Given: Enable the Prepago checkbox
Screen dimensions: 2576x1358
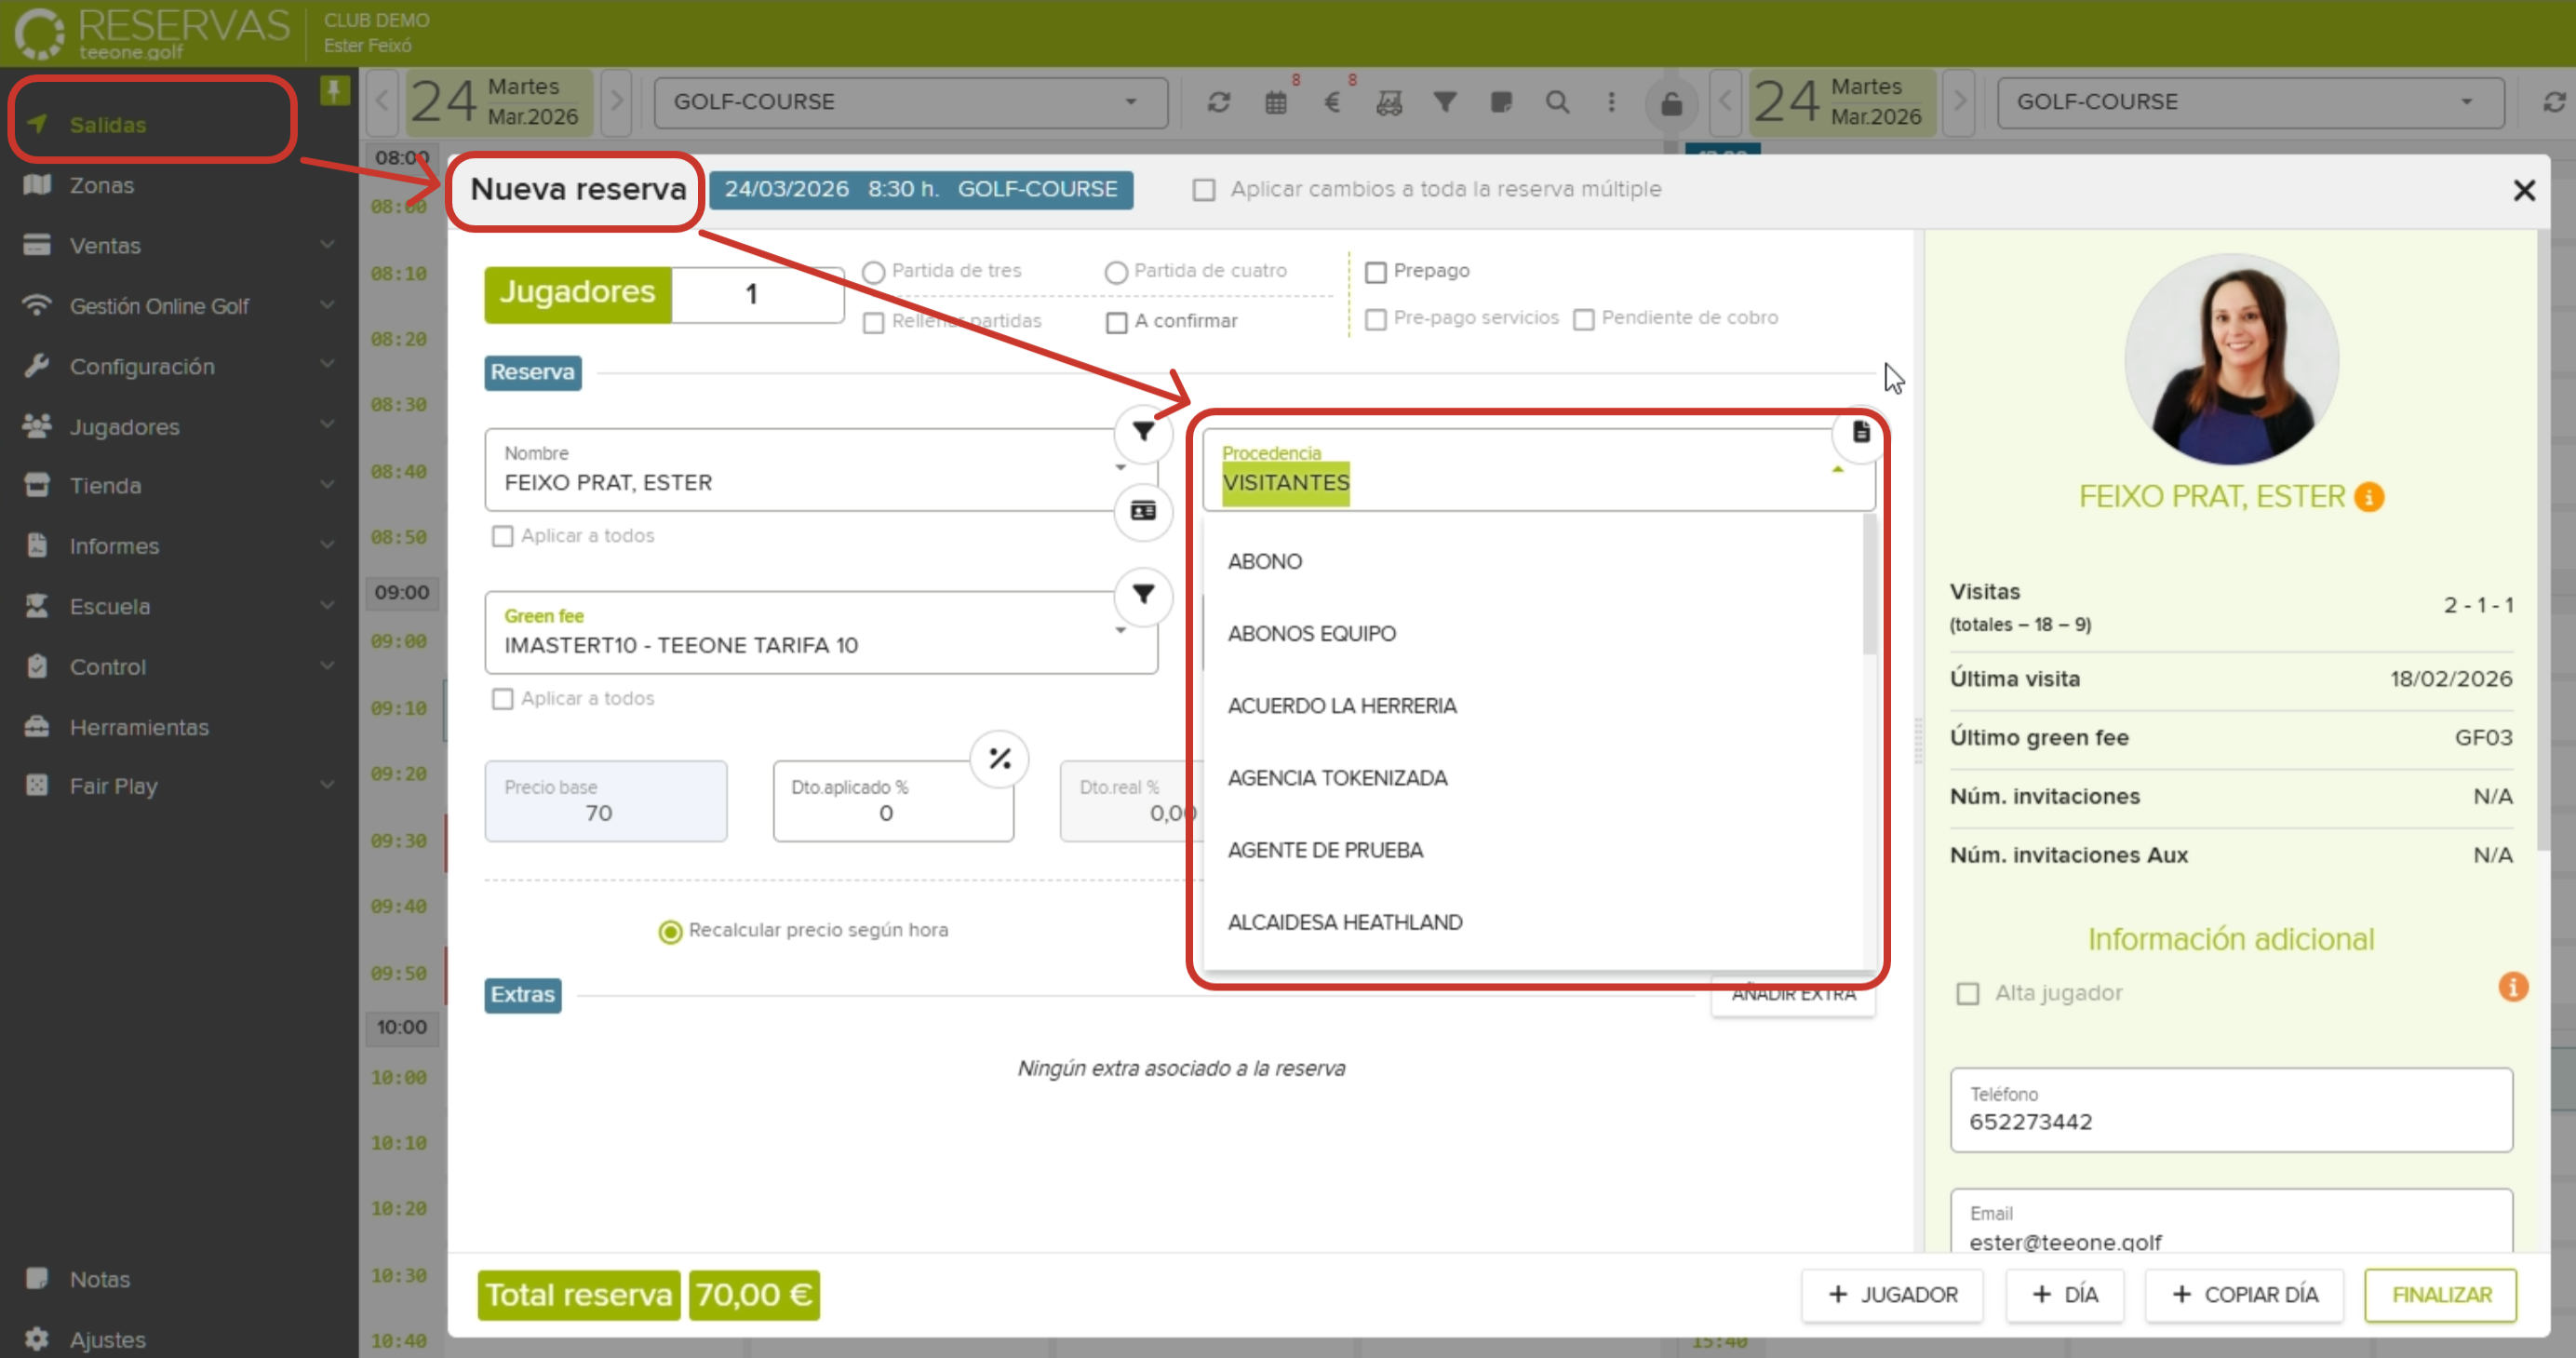Looking at the screenshot, I should click(1376, 272).
